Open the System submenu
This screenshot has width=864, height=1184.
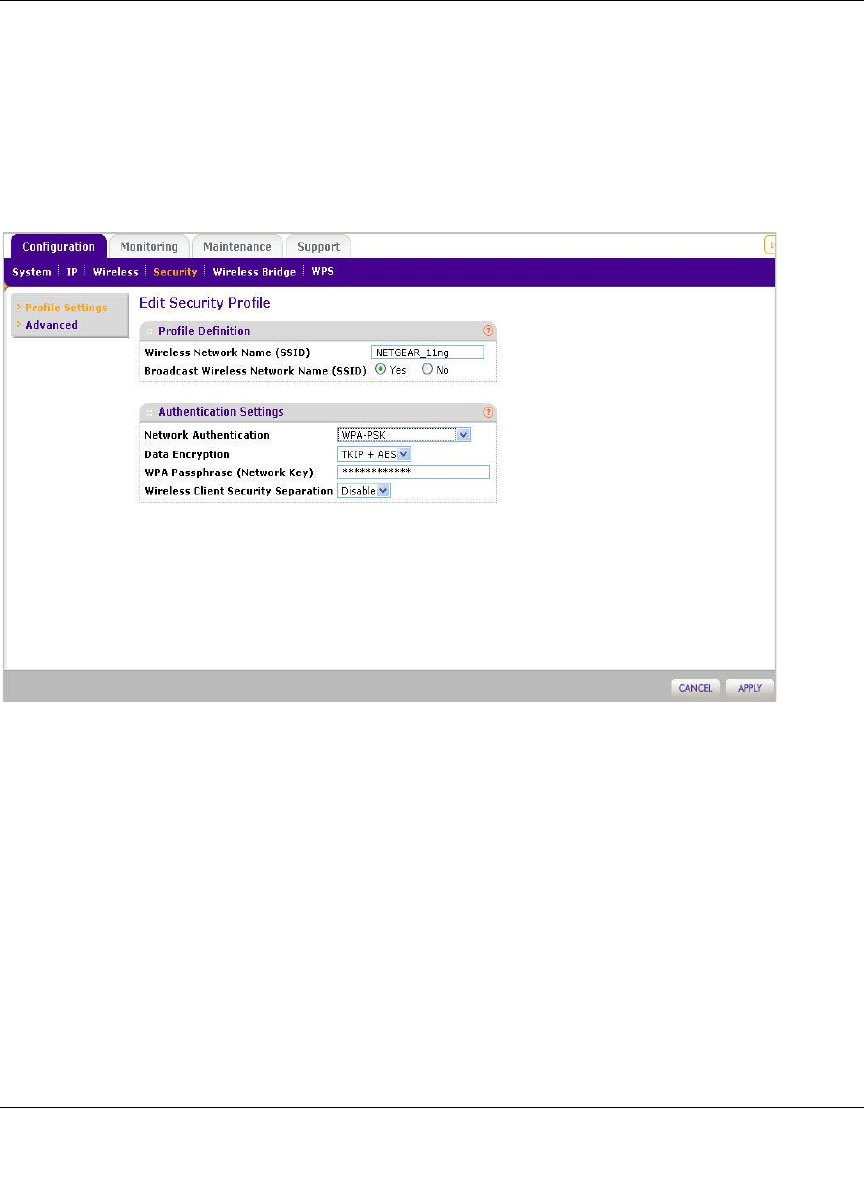[x=32, y=272]
